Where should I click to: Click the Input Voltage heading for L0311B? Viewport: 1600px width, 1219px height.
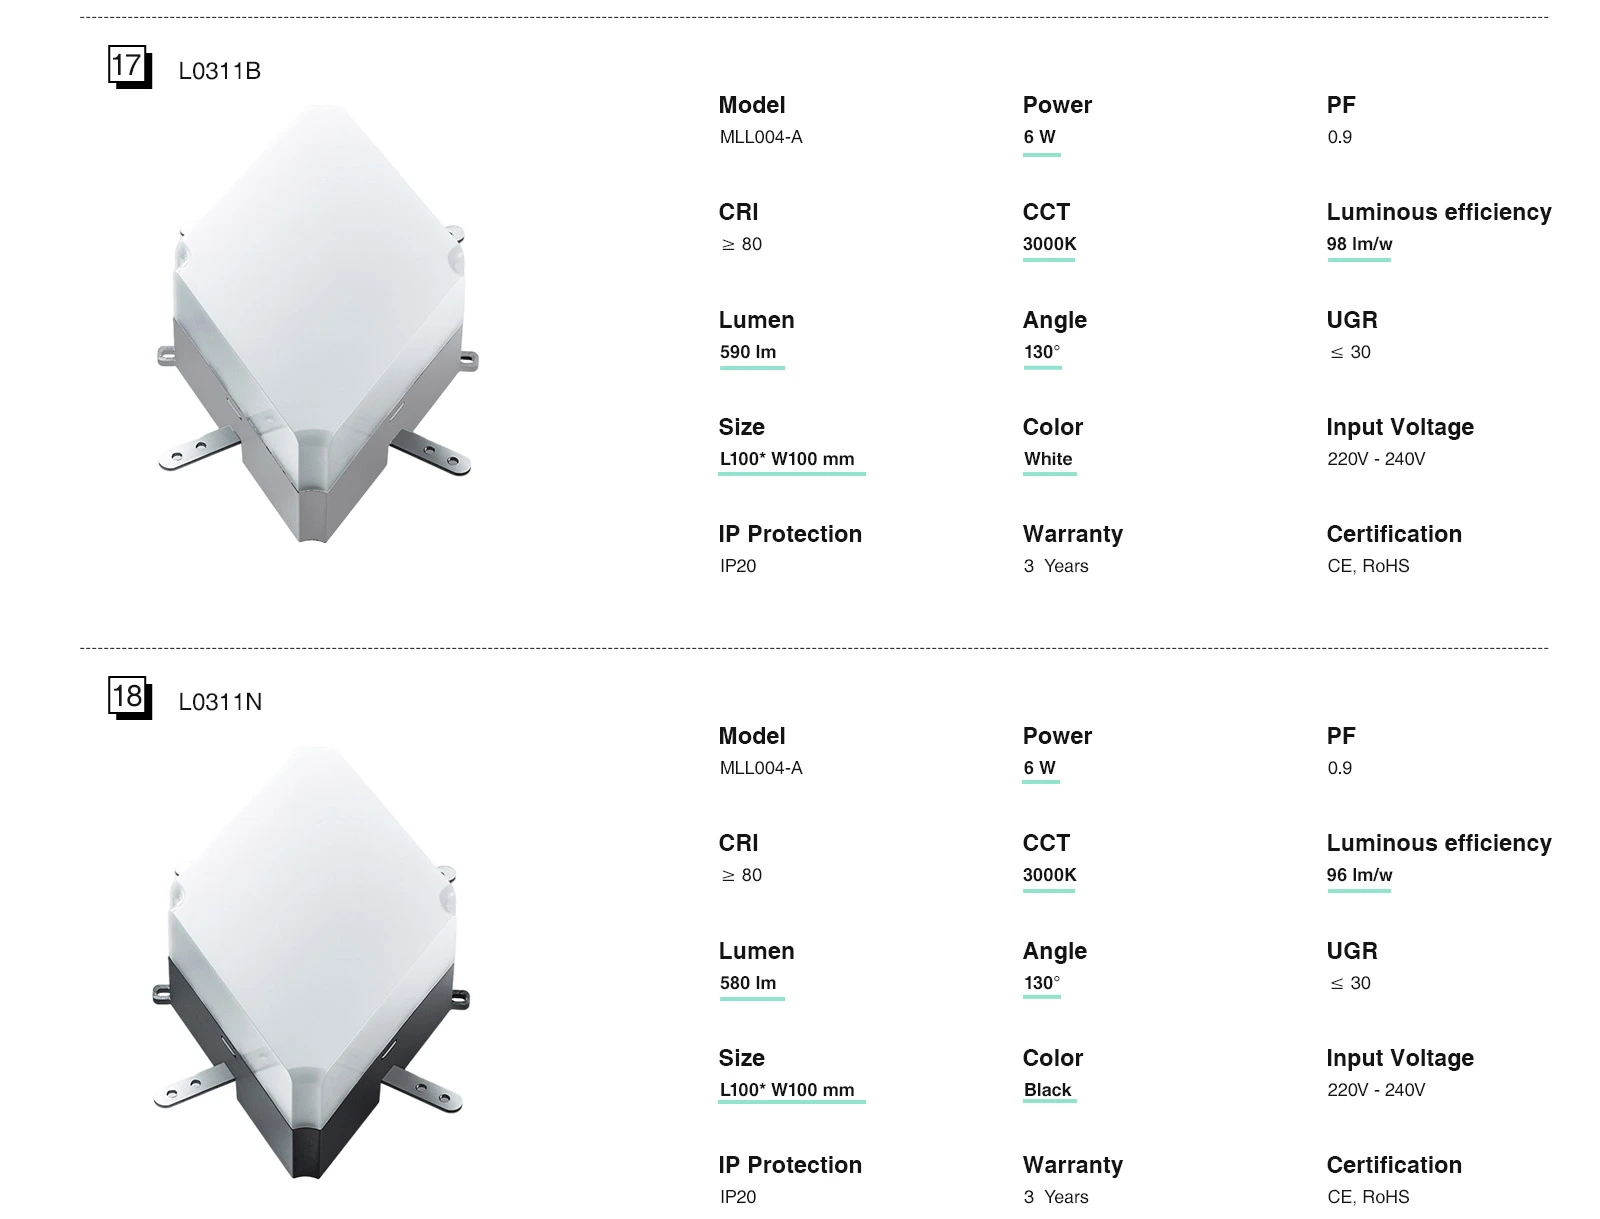click(x=1399, y=427)
